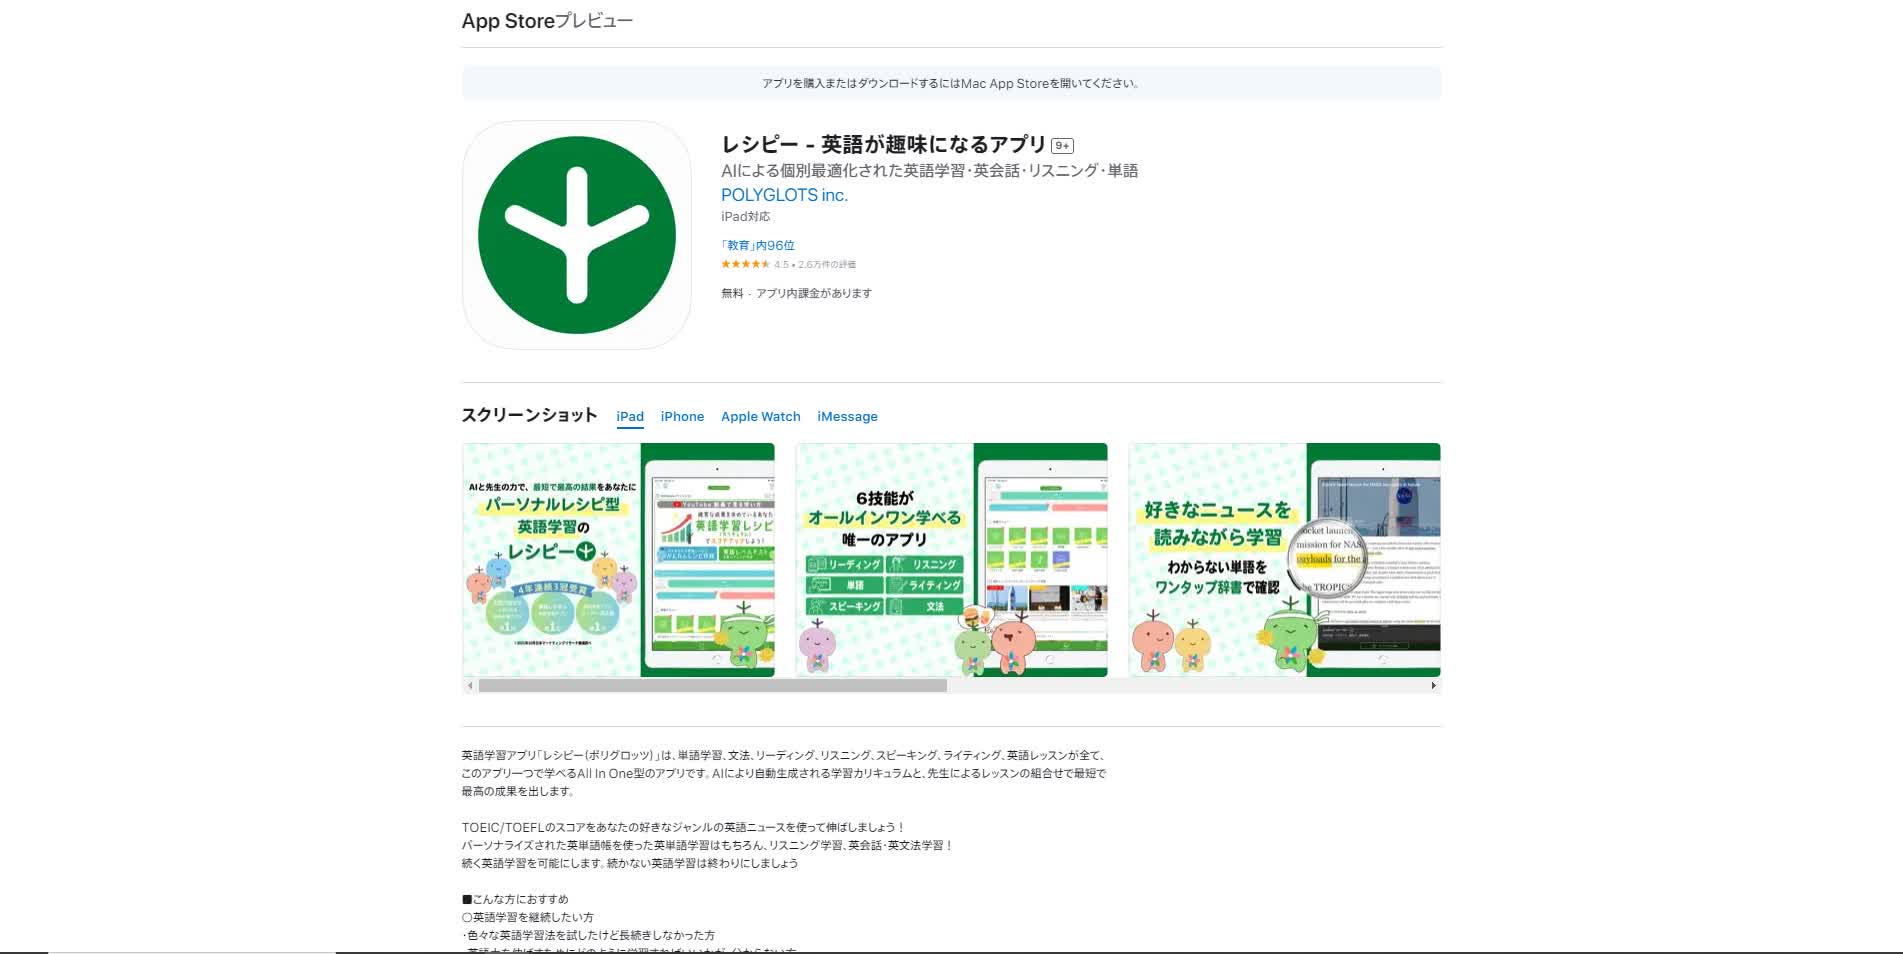
Task: Select the iPhone screenshots tab
Action: (682, 417)
